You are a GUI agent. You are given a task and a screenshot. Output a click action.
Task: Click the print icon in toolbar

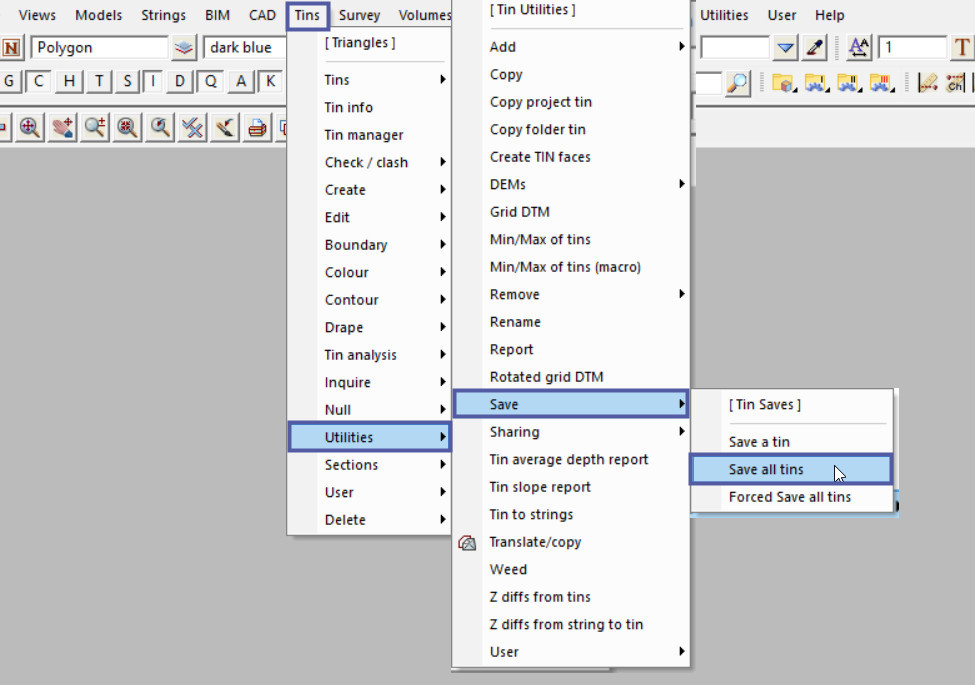point(257,127)
